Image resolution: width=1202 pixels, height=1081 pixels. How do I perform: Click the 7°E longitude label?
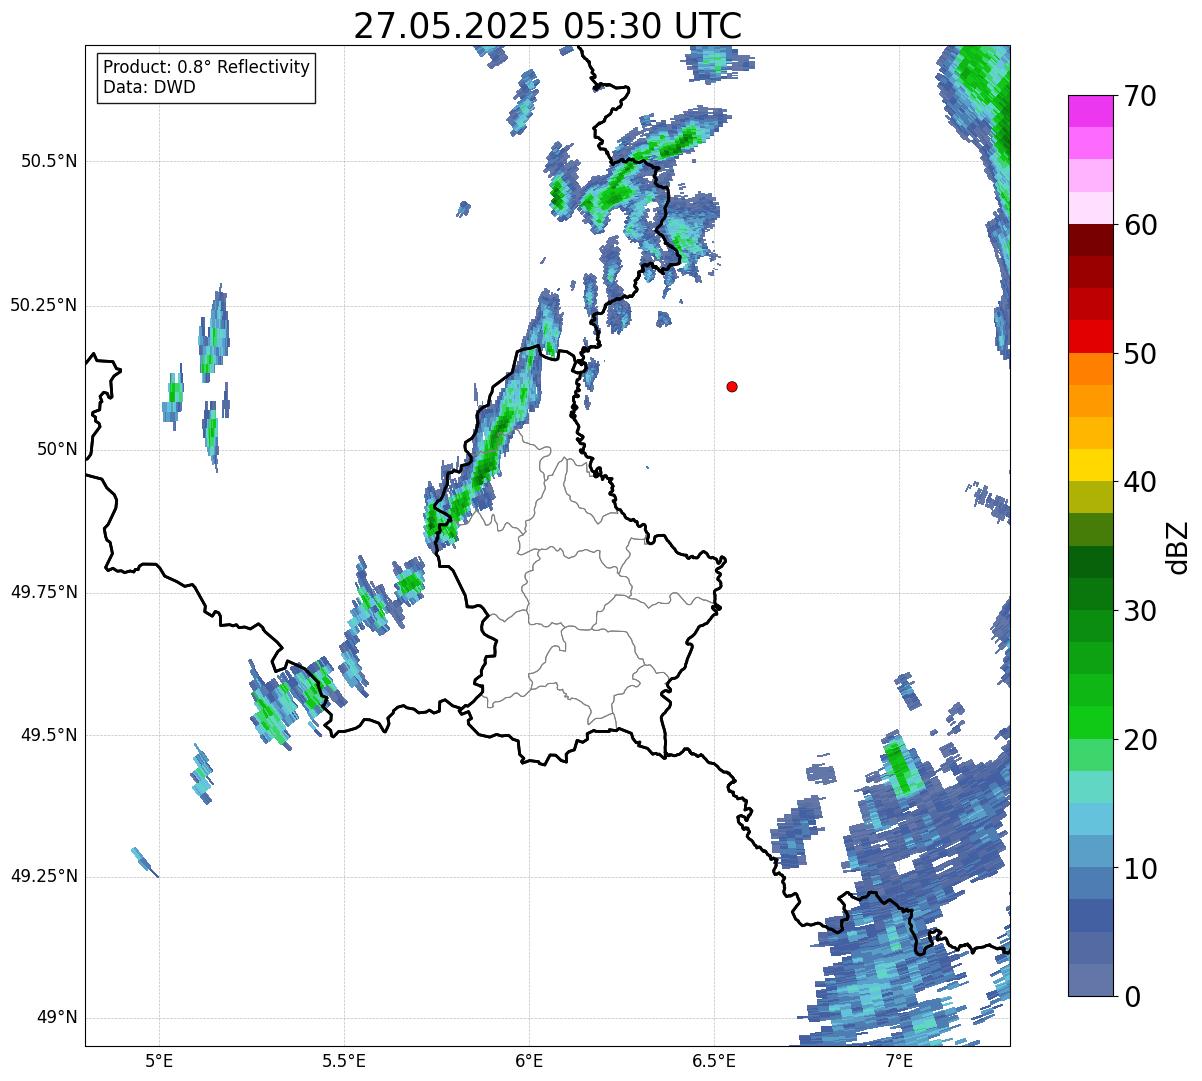point(899,1060)
